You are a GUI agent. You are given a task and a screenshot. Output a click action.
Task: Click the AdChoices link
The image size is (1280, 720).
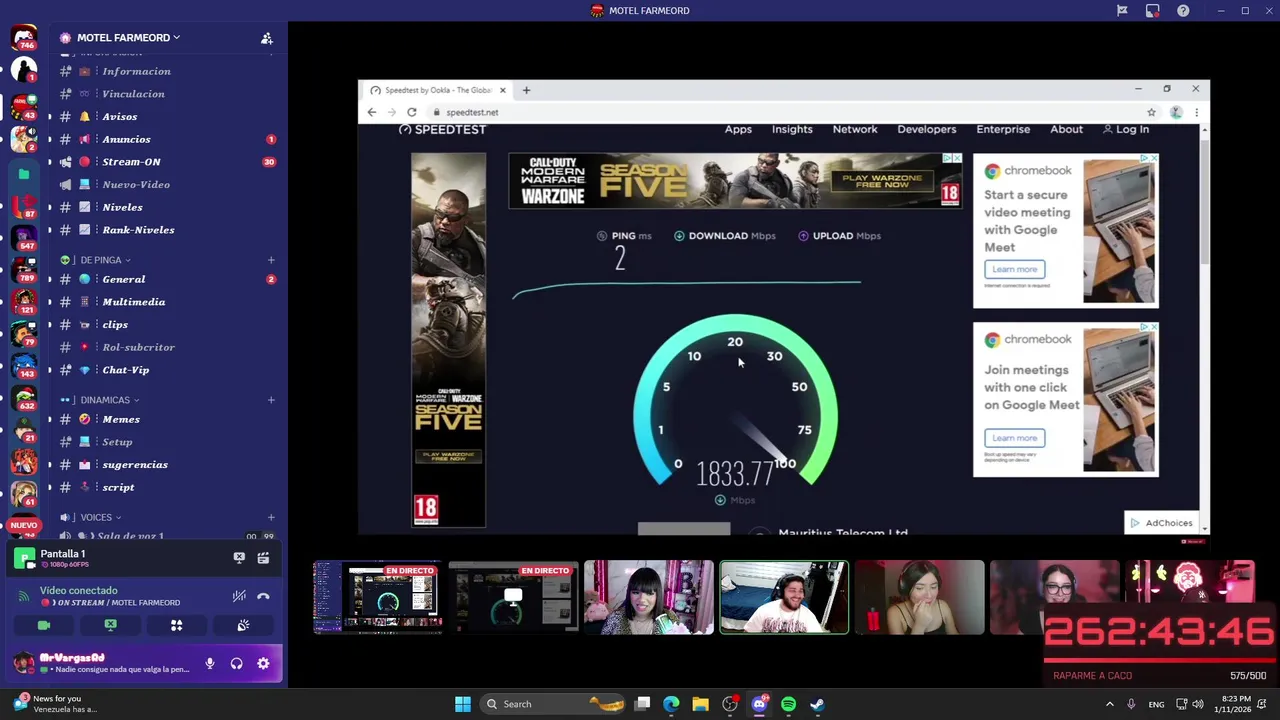click(x=1162, y=523)
